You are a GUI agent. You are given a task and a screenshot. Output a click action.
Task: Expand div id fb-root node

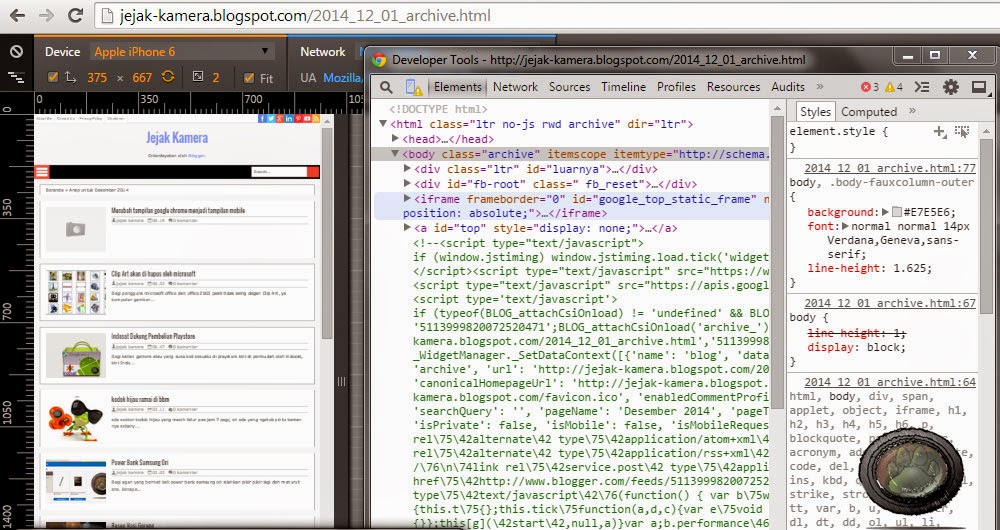coord(408,184)
